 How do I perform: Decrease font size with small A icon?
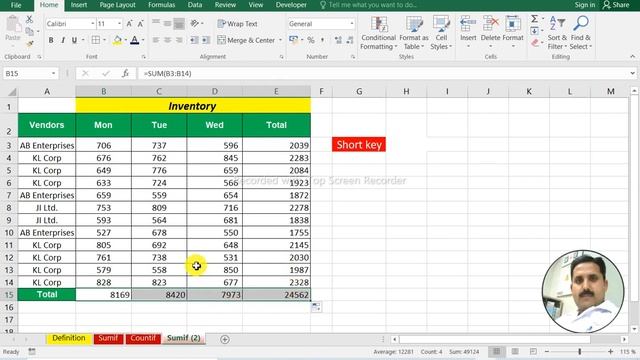point(140,24)
